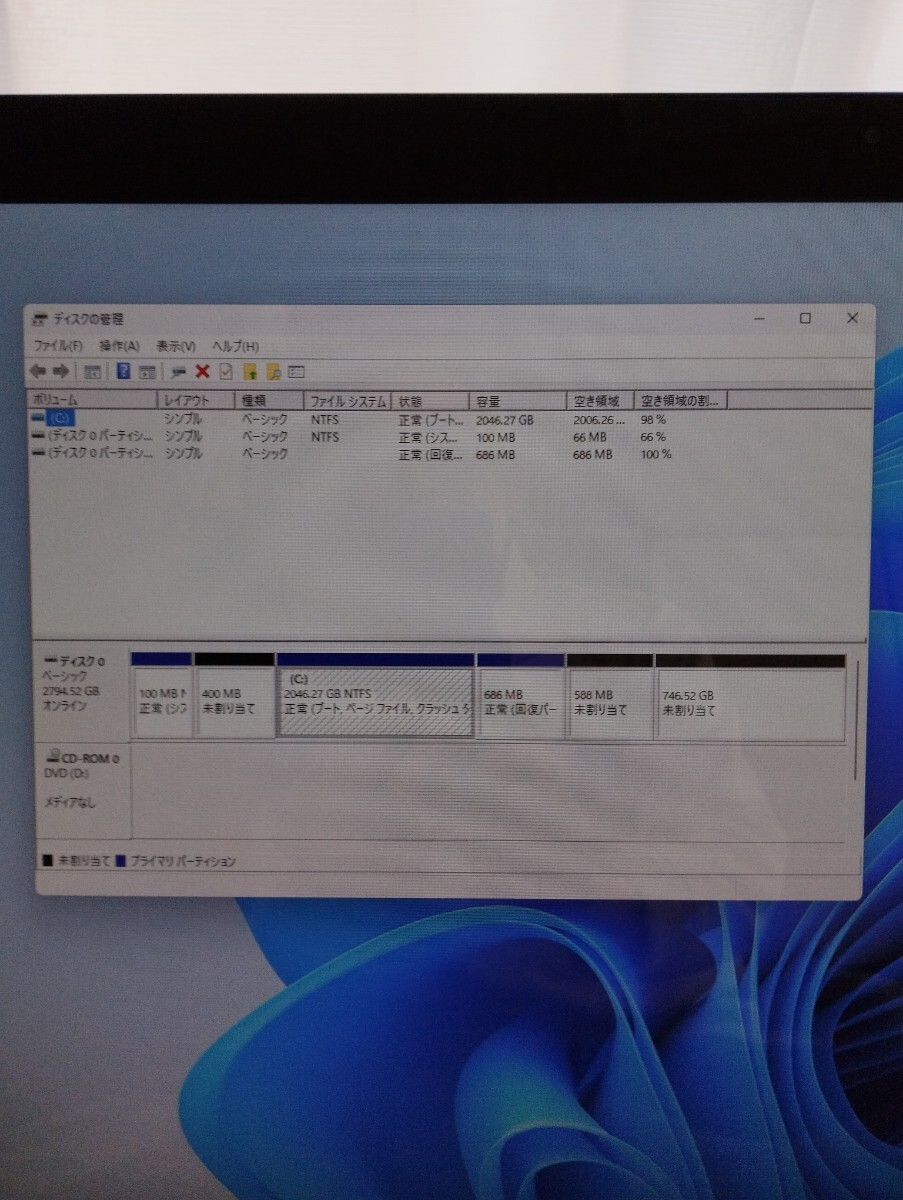
Task: Click the black 未割り当て legend swatch
Action: pyautogui.click(x=47, y=861)
